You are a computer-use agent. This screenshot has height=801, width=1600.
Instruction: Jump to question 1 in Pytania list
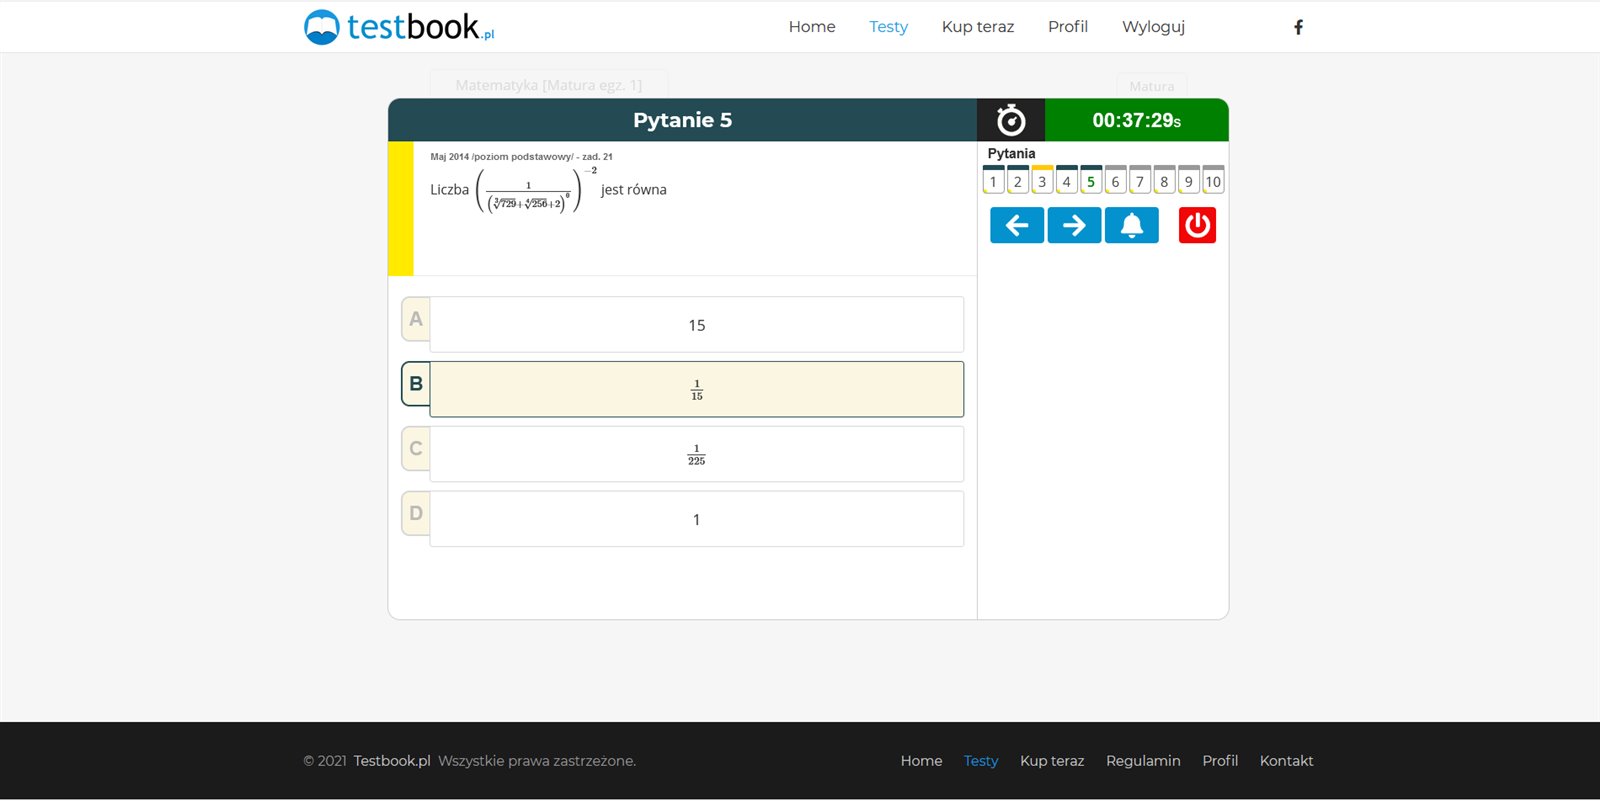pos(993,181)
